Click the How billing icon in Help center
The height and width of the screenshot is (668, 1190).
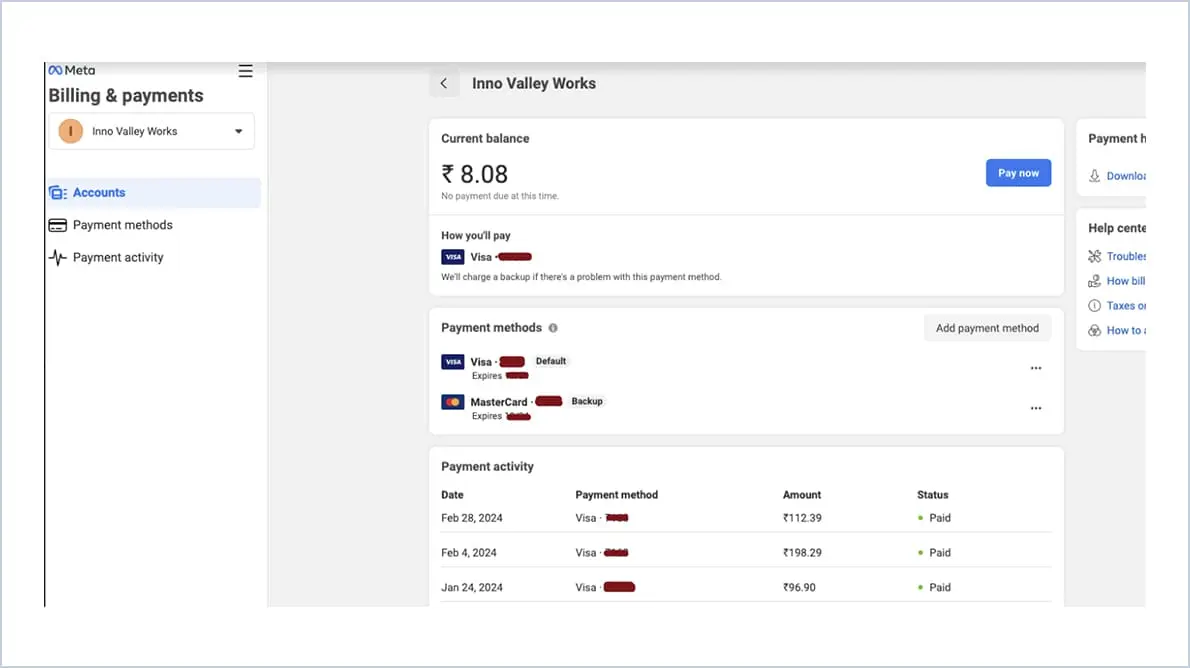[x=1094, y=281]
